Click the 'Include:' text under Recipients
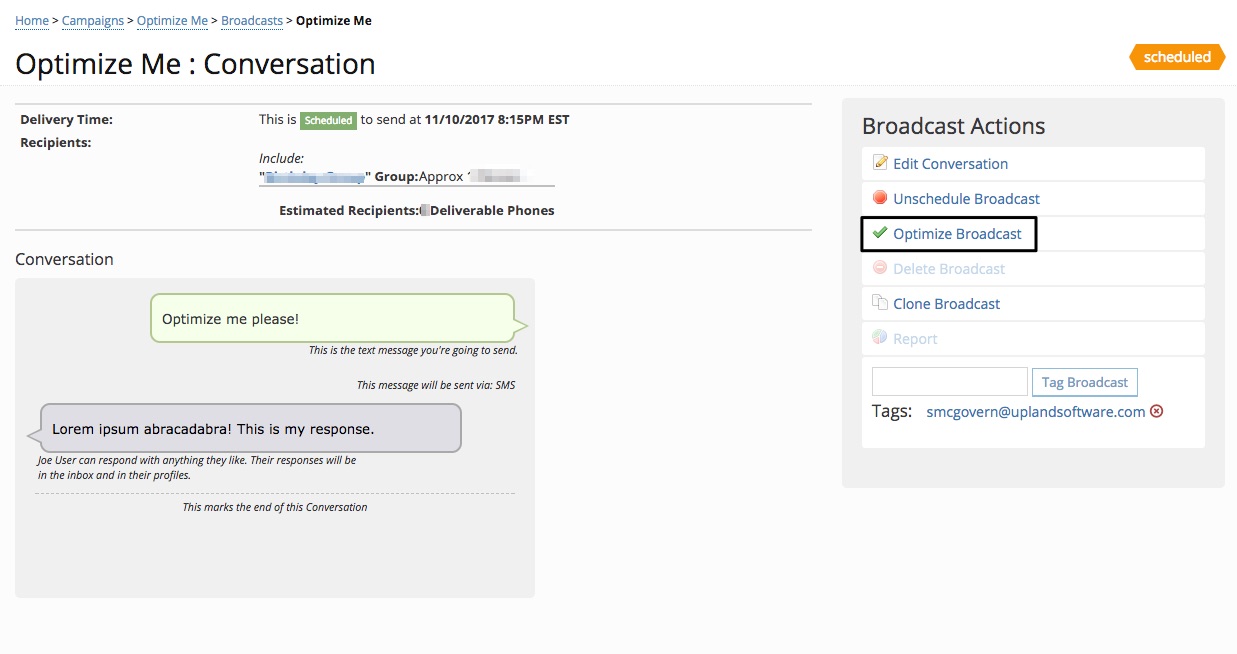1237x654 pixels. click(x=281, y=158)
